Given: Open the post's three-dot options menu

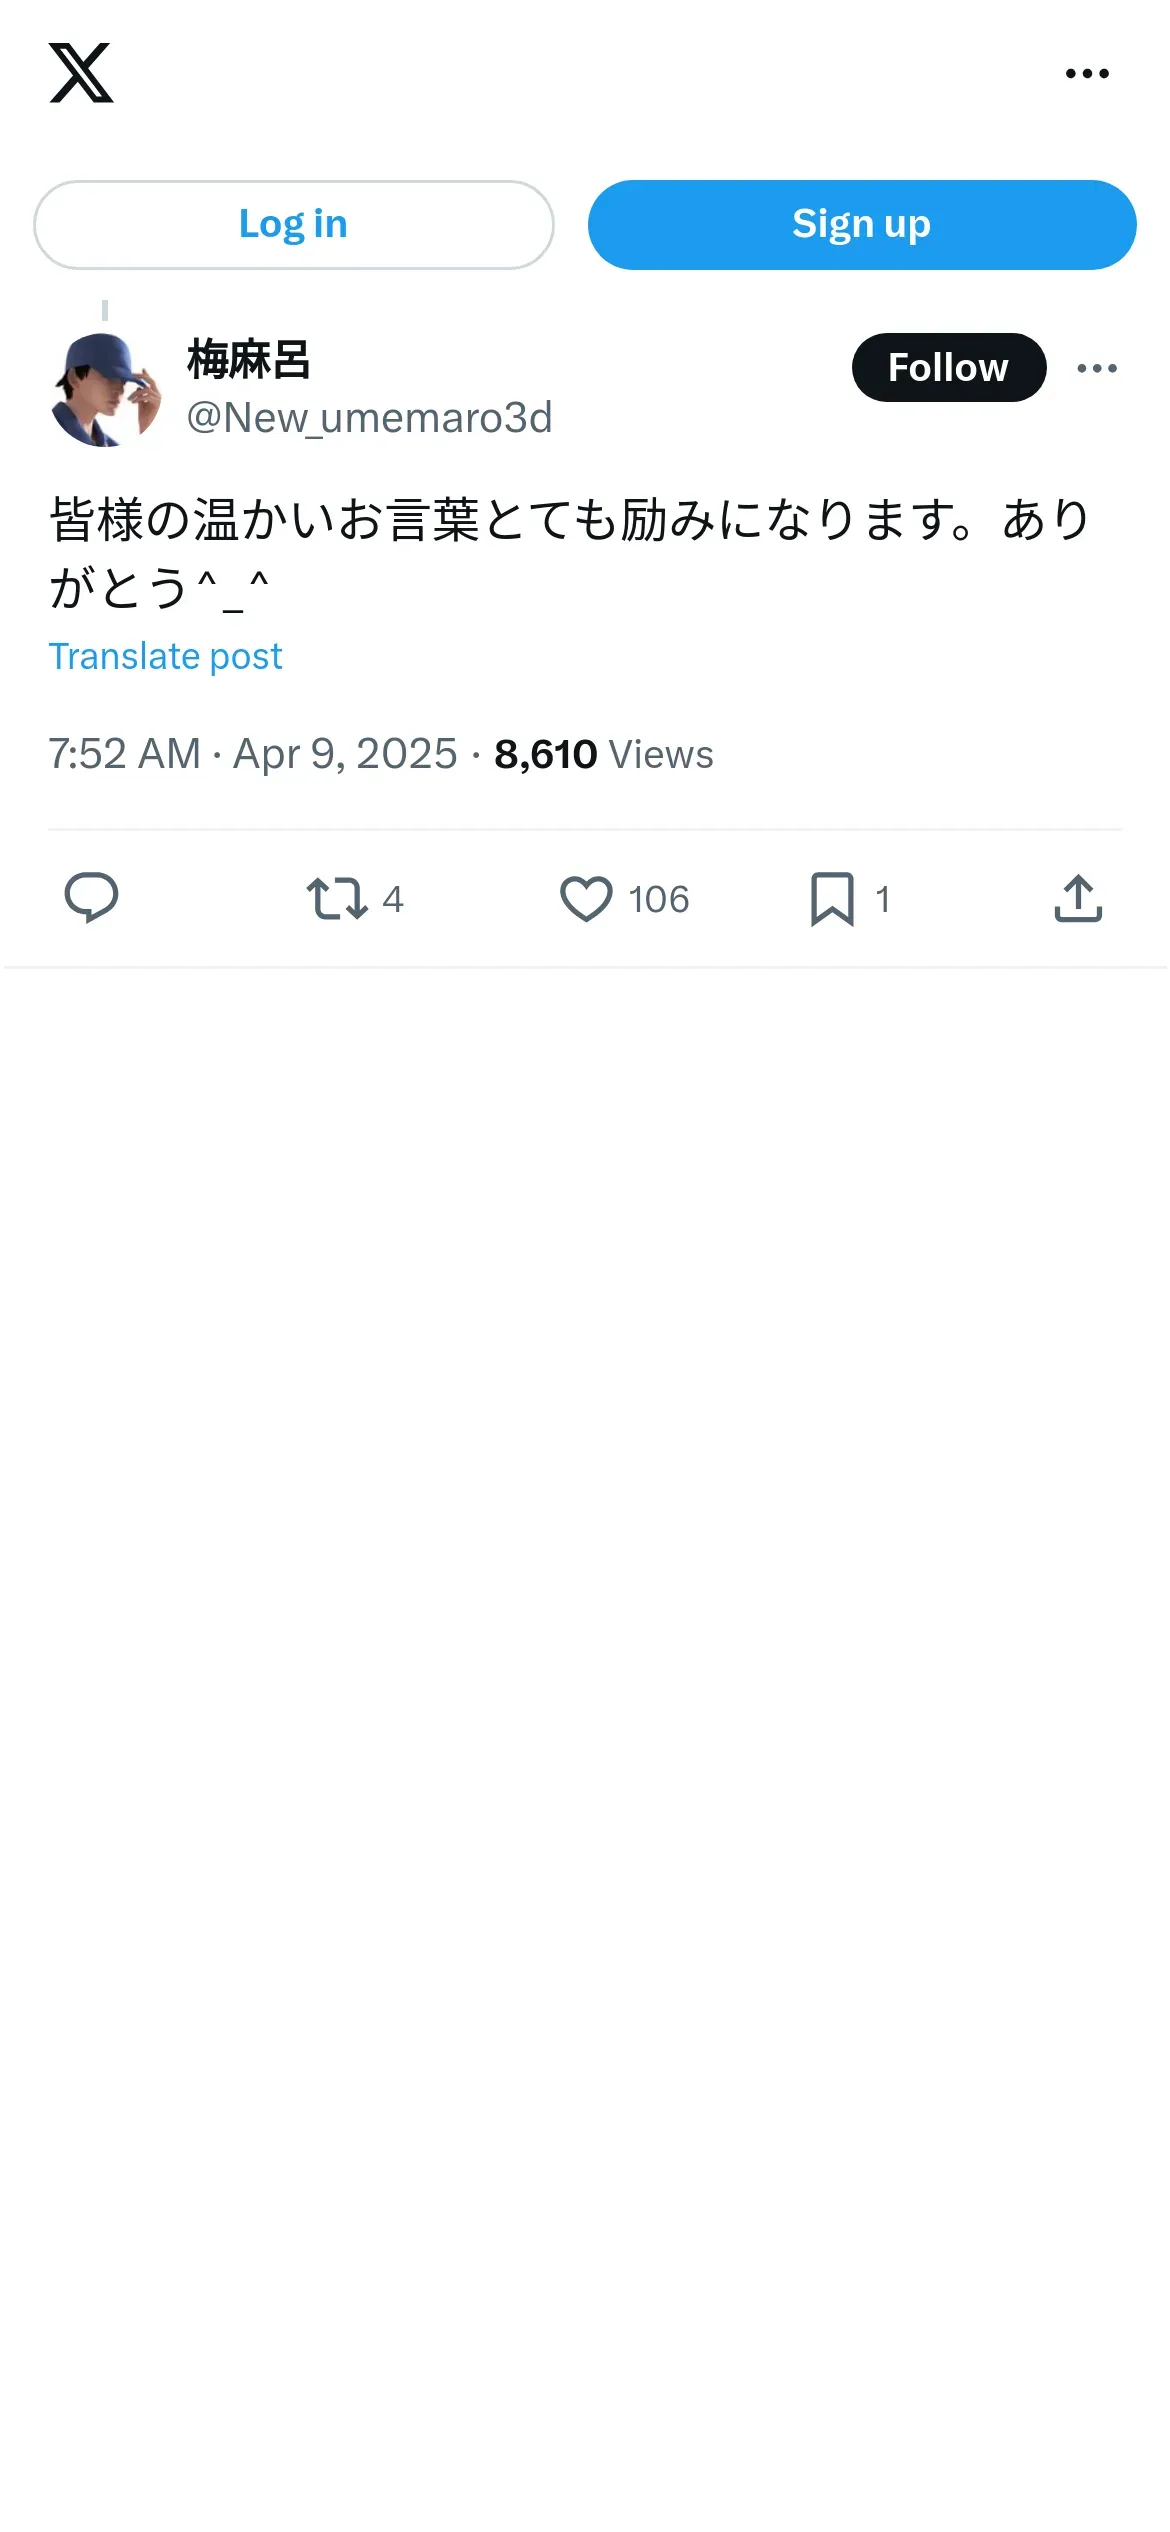Looking at the screenshot, I should [1097, 368].
